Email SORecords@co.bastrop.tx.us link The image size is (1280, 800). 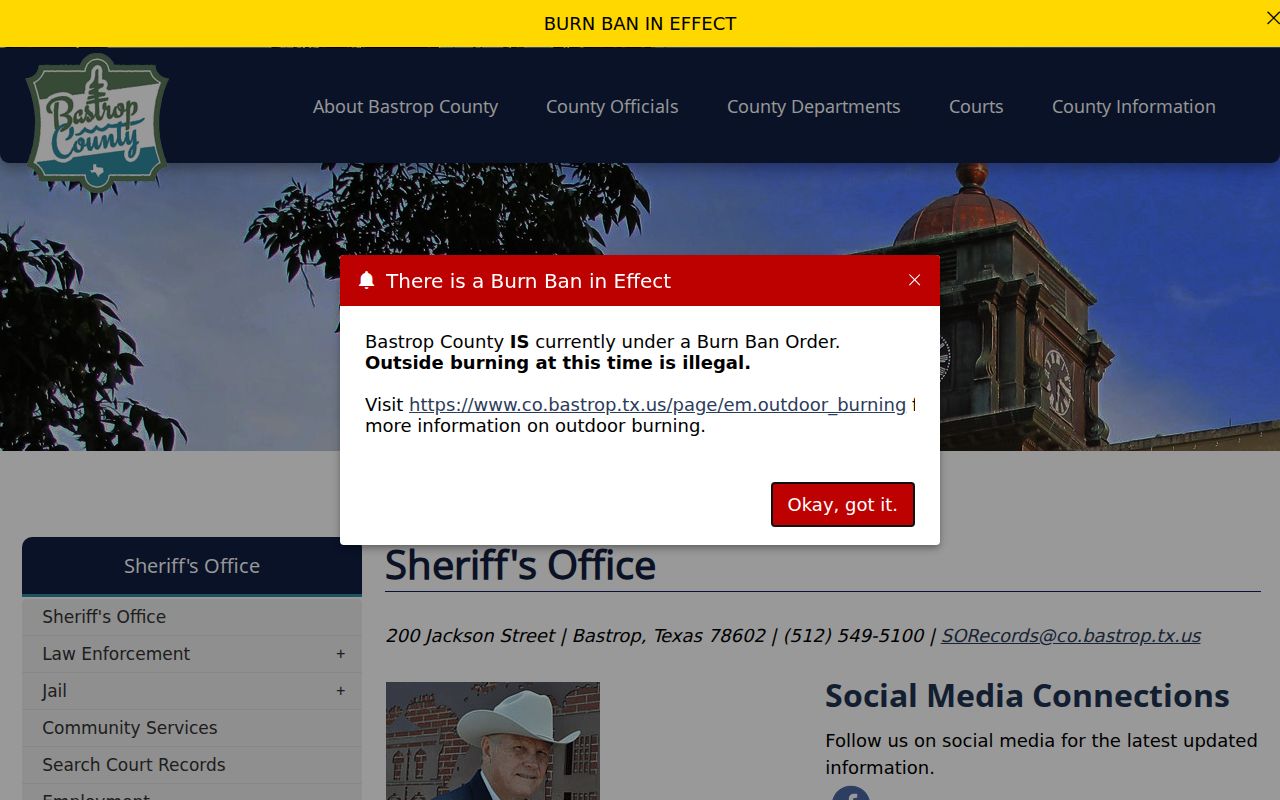tap(1071, 636)
